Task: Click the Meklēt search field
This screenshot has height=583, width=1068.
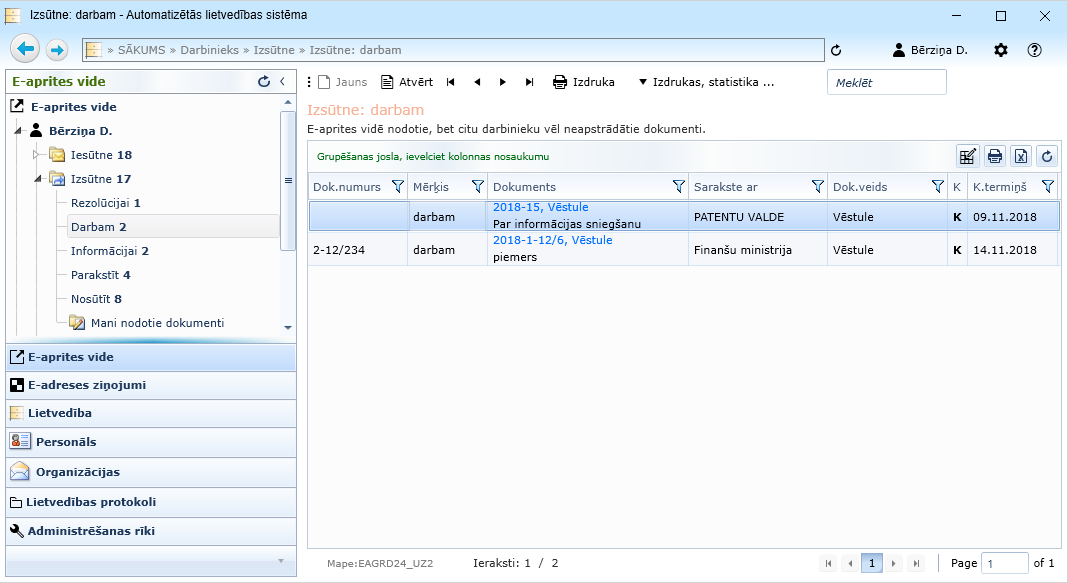Action: (886, 83)
